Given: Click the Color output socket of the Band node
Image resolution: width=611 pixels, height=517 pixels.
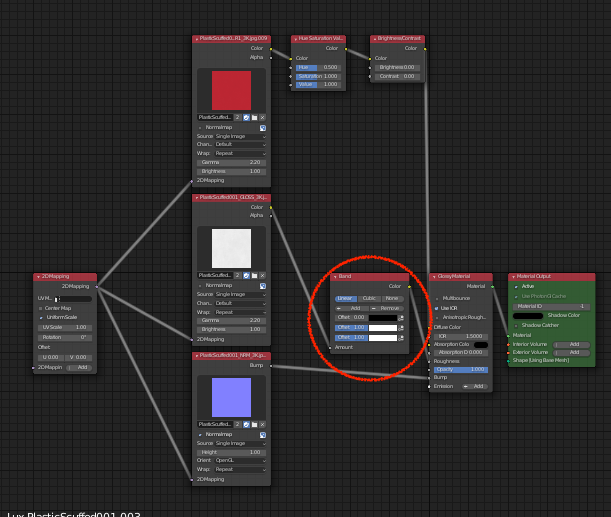Looking at the screenshot, I should 410,287.
